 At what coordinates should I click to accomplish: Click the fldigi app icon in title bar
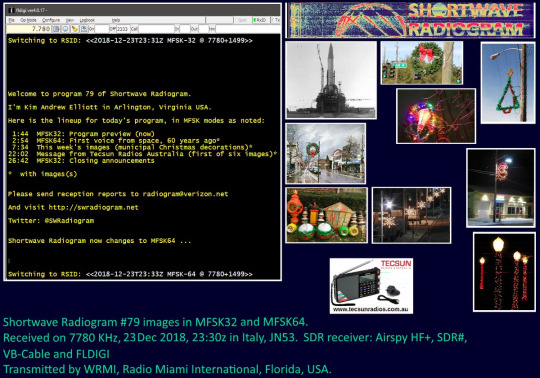11,10
